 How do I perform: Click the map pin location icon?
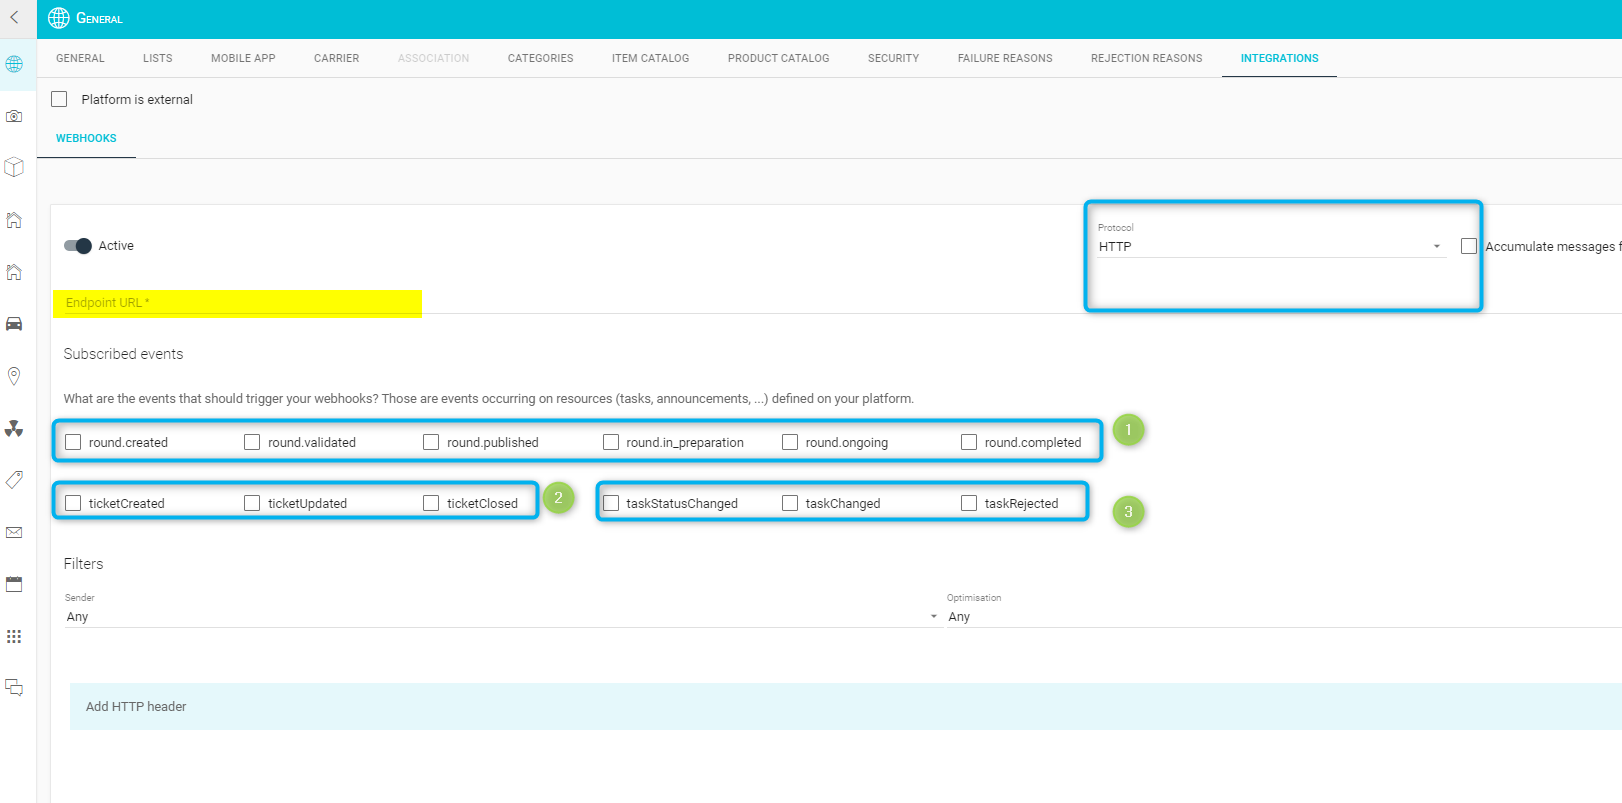pyautogui.click(x=14, y=376)
